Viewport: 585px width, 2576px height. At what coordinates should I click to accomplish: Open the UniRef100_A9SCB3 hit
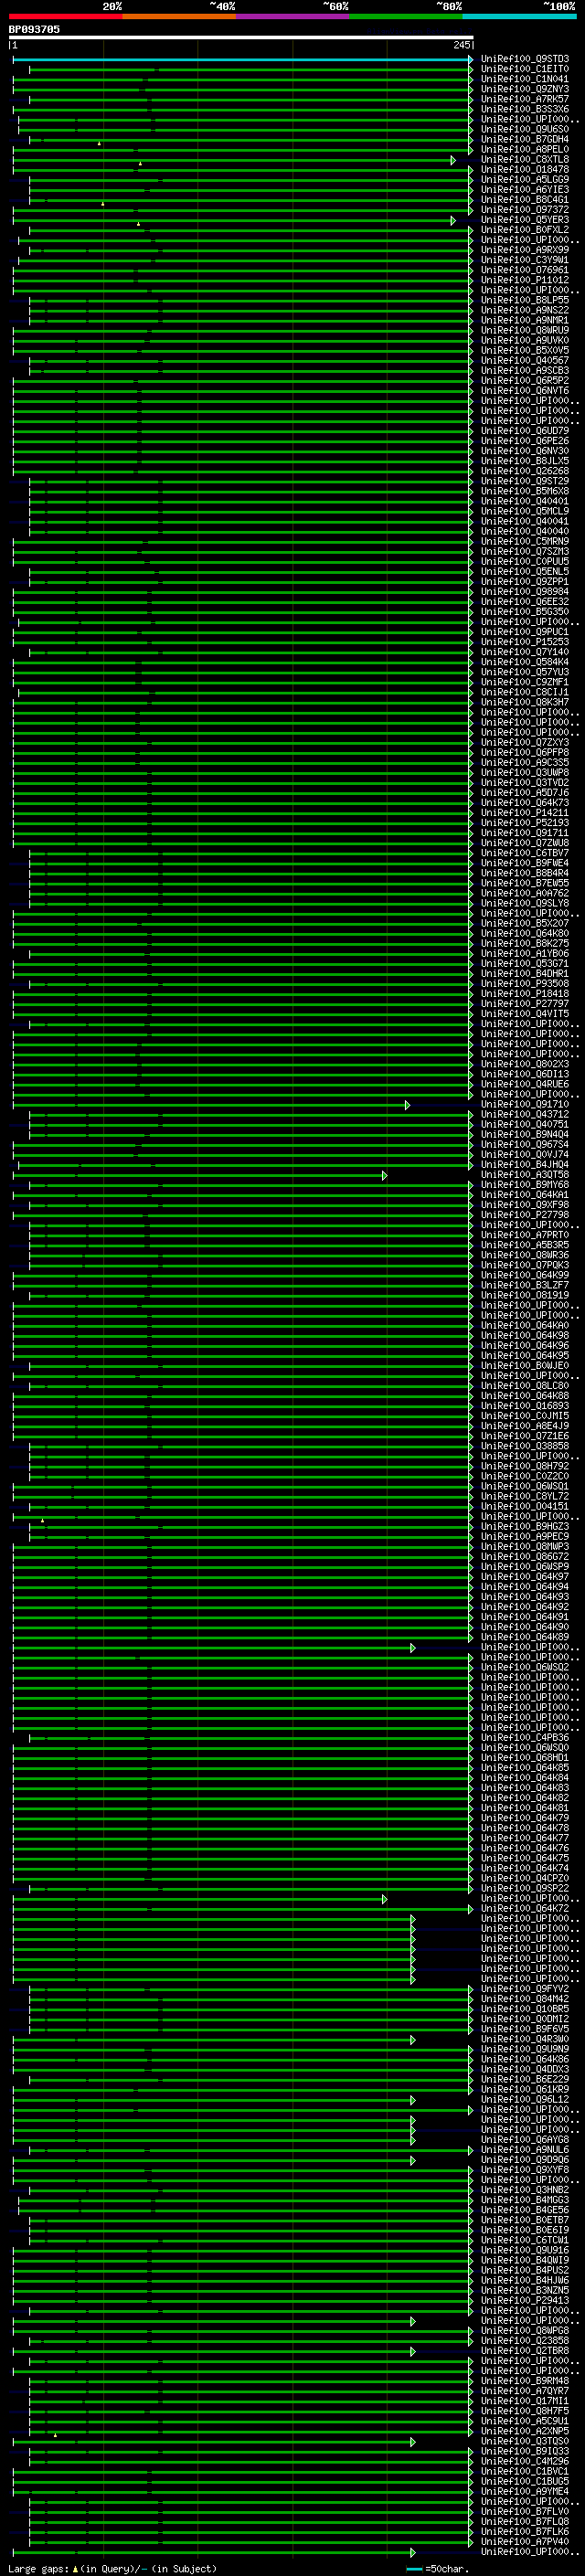click(525, 371)
